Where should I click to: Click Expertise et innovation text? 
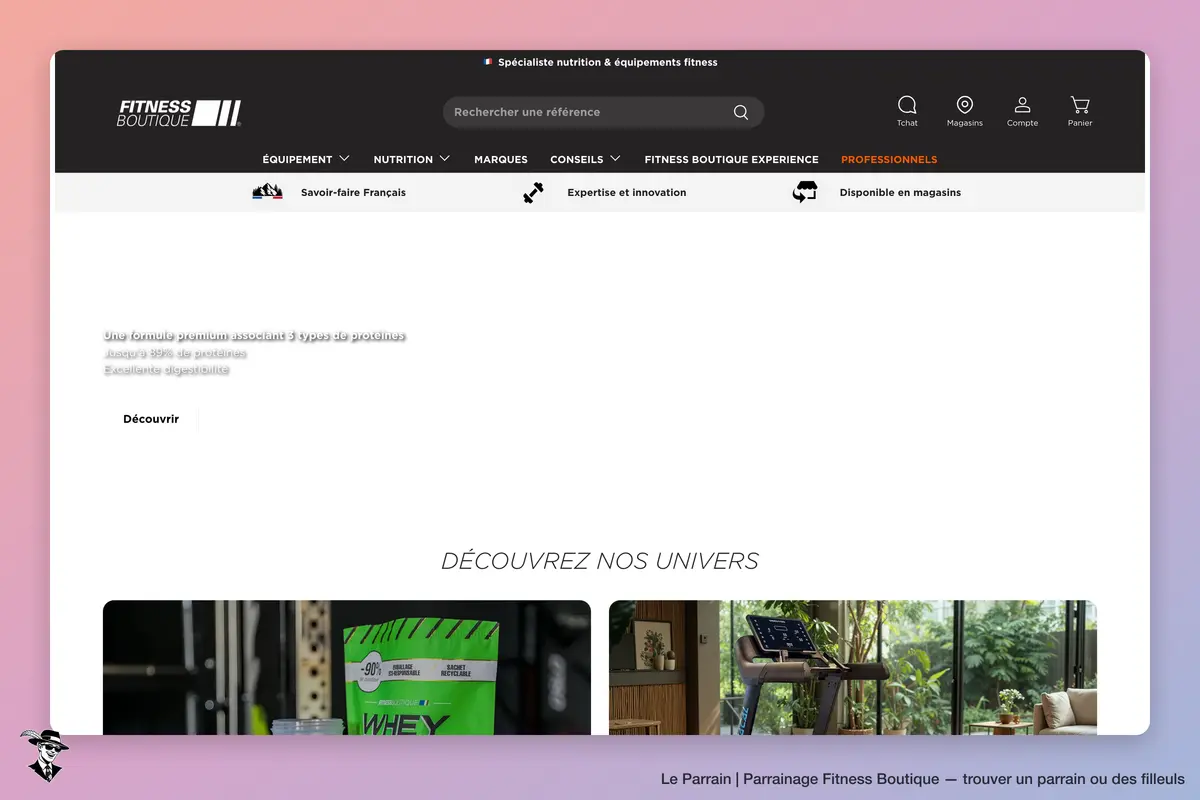tap(627, 192)
